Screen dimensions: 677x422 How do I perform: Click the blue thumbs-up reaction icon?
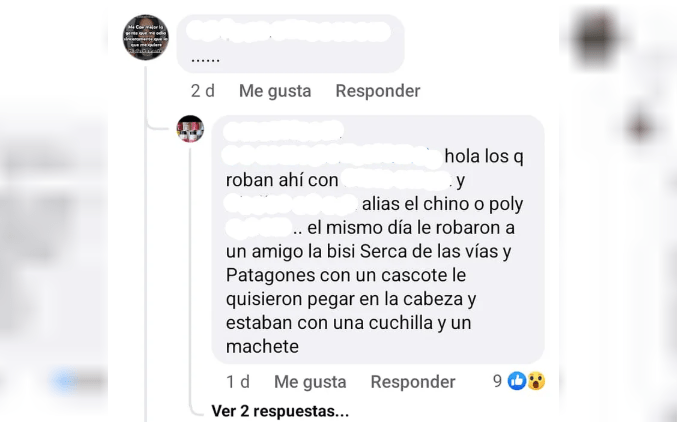pyautogui.click(x=517, y=381)
